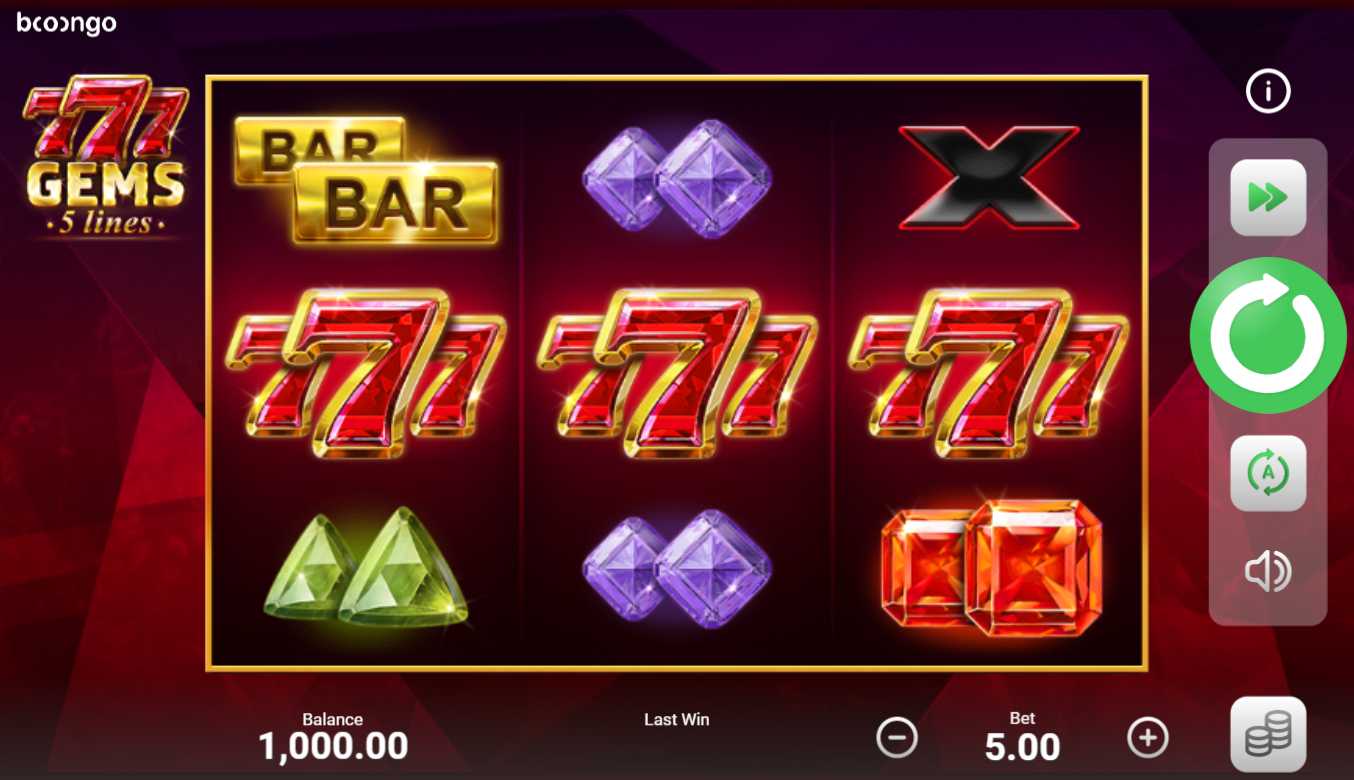1354x780 pixels.
Task: Click the center reel 777 symbol
Action: (x=677, y=373)
